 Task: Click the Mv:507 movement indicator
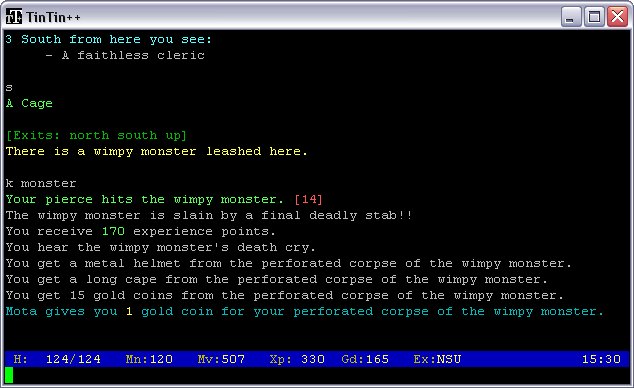[221, 359]
